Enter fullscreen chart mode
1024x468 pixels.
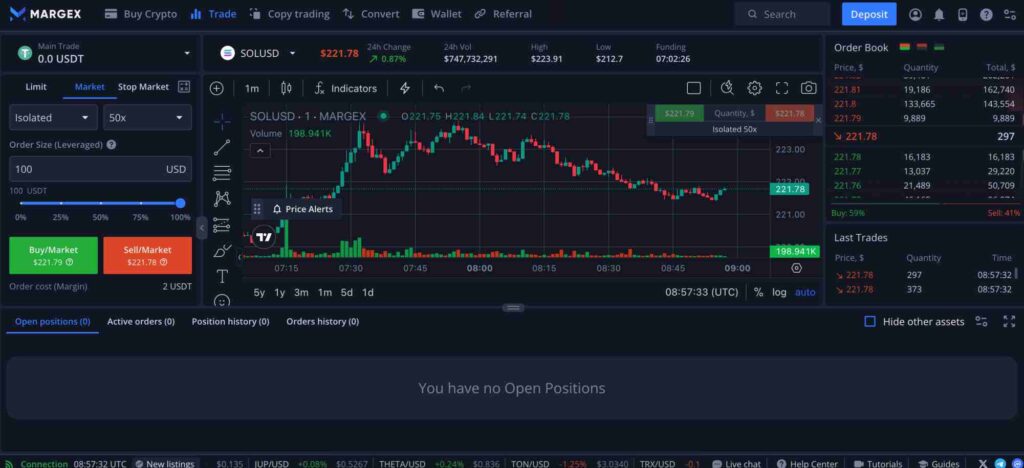[x=782, y=88]
